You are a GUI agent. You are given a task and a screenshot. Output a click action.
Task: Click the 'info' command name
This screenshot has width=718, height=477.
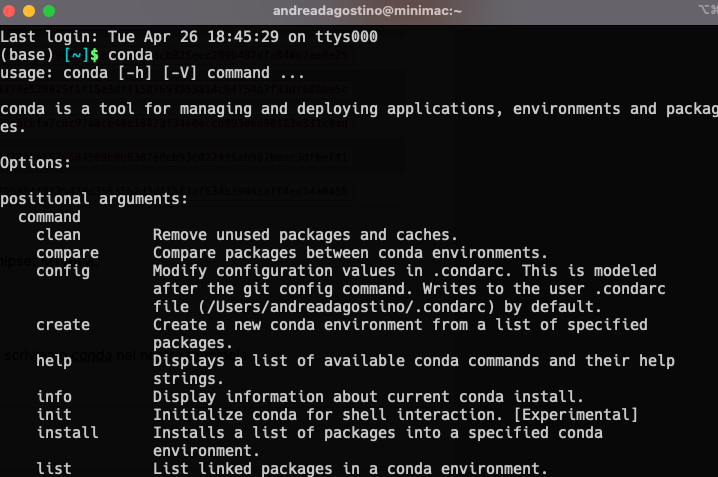click(x=54, y=396)
